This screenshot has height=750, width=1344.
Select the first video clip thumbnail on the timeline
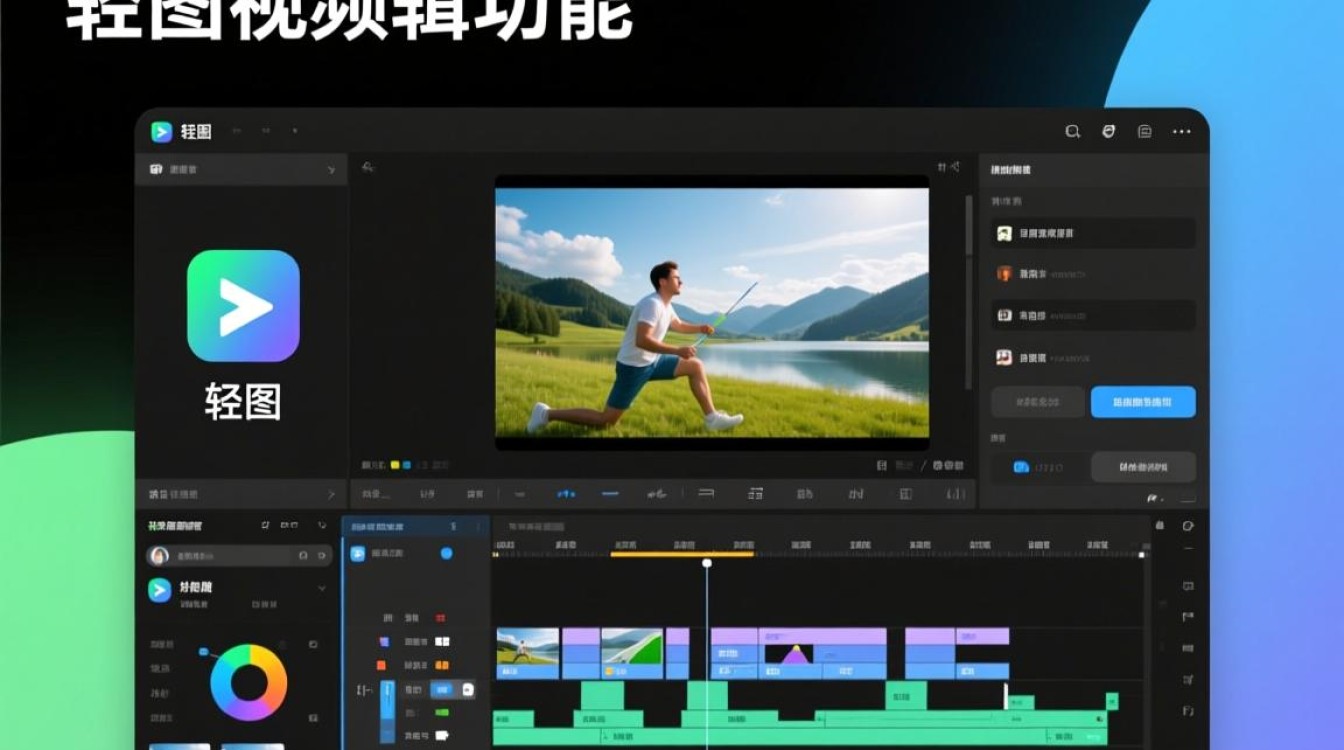click(x=528, y=646)
